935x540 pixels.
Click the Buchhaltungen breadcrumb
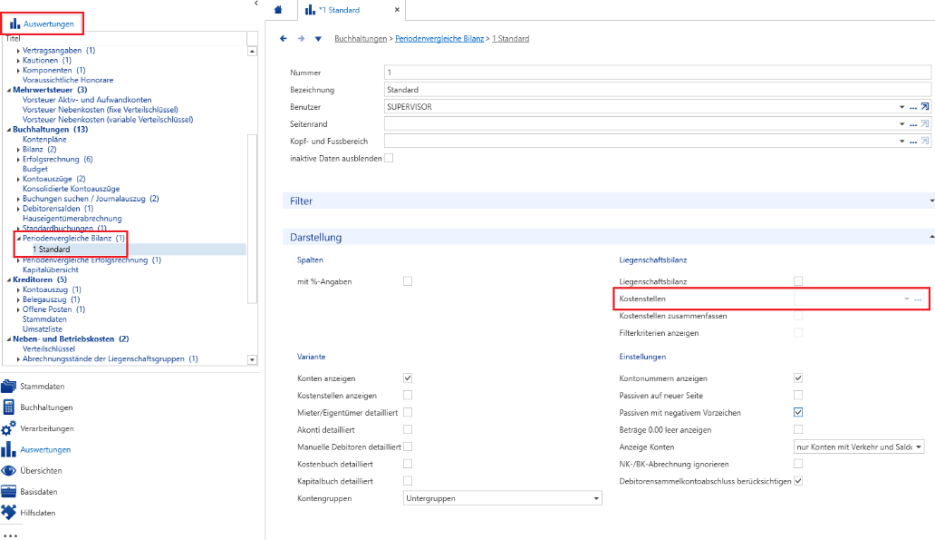[x=360, y=39]
